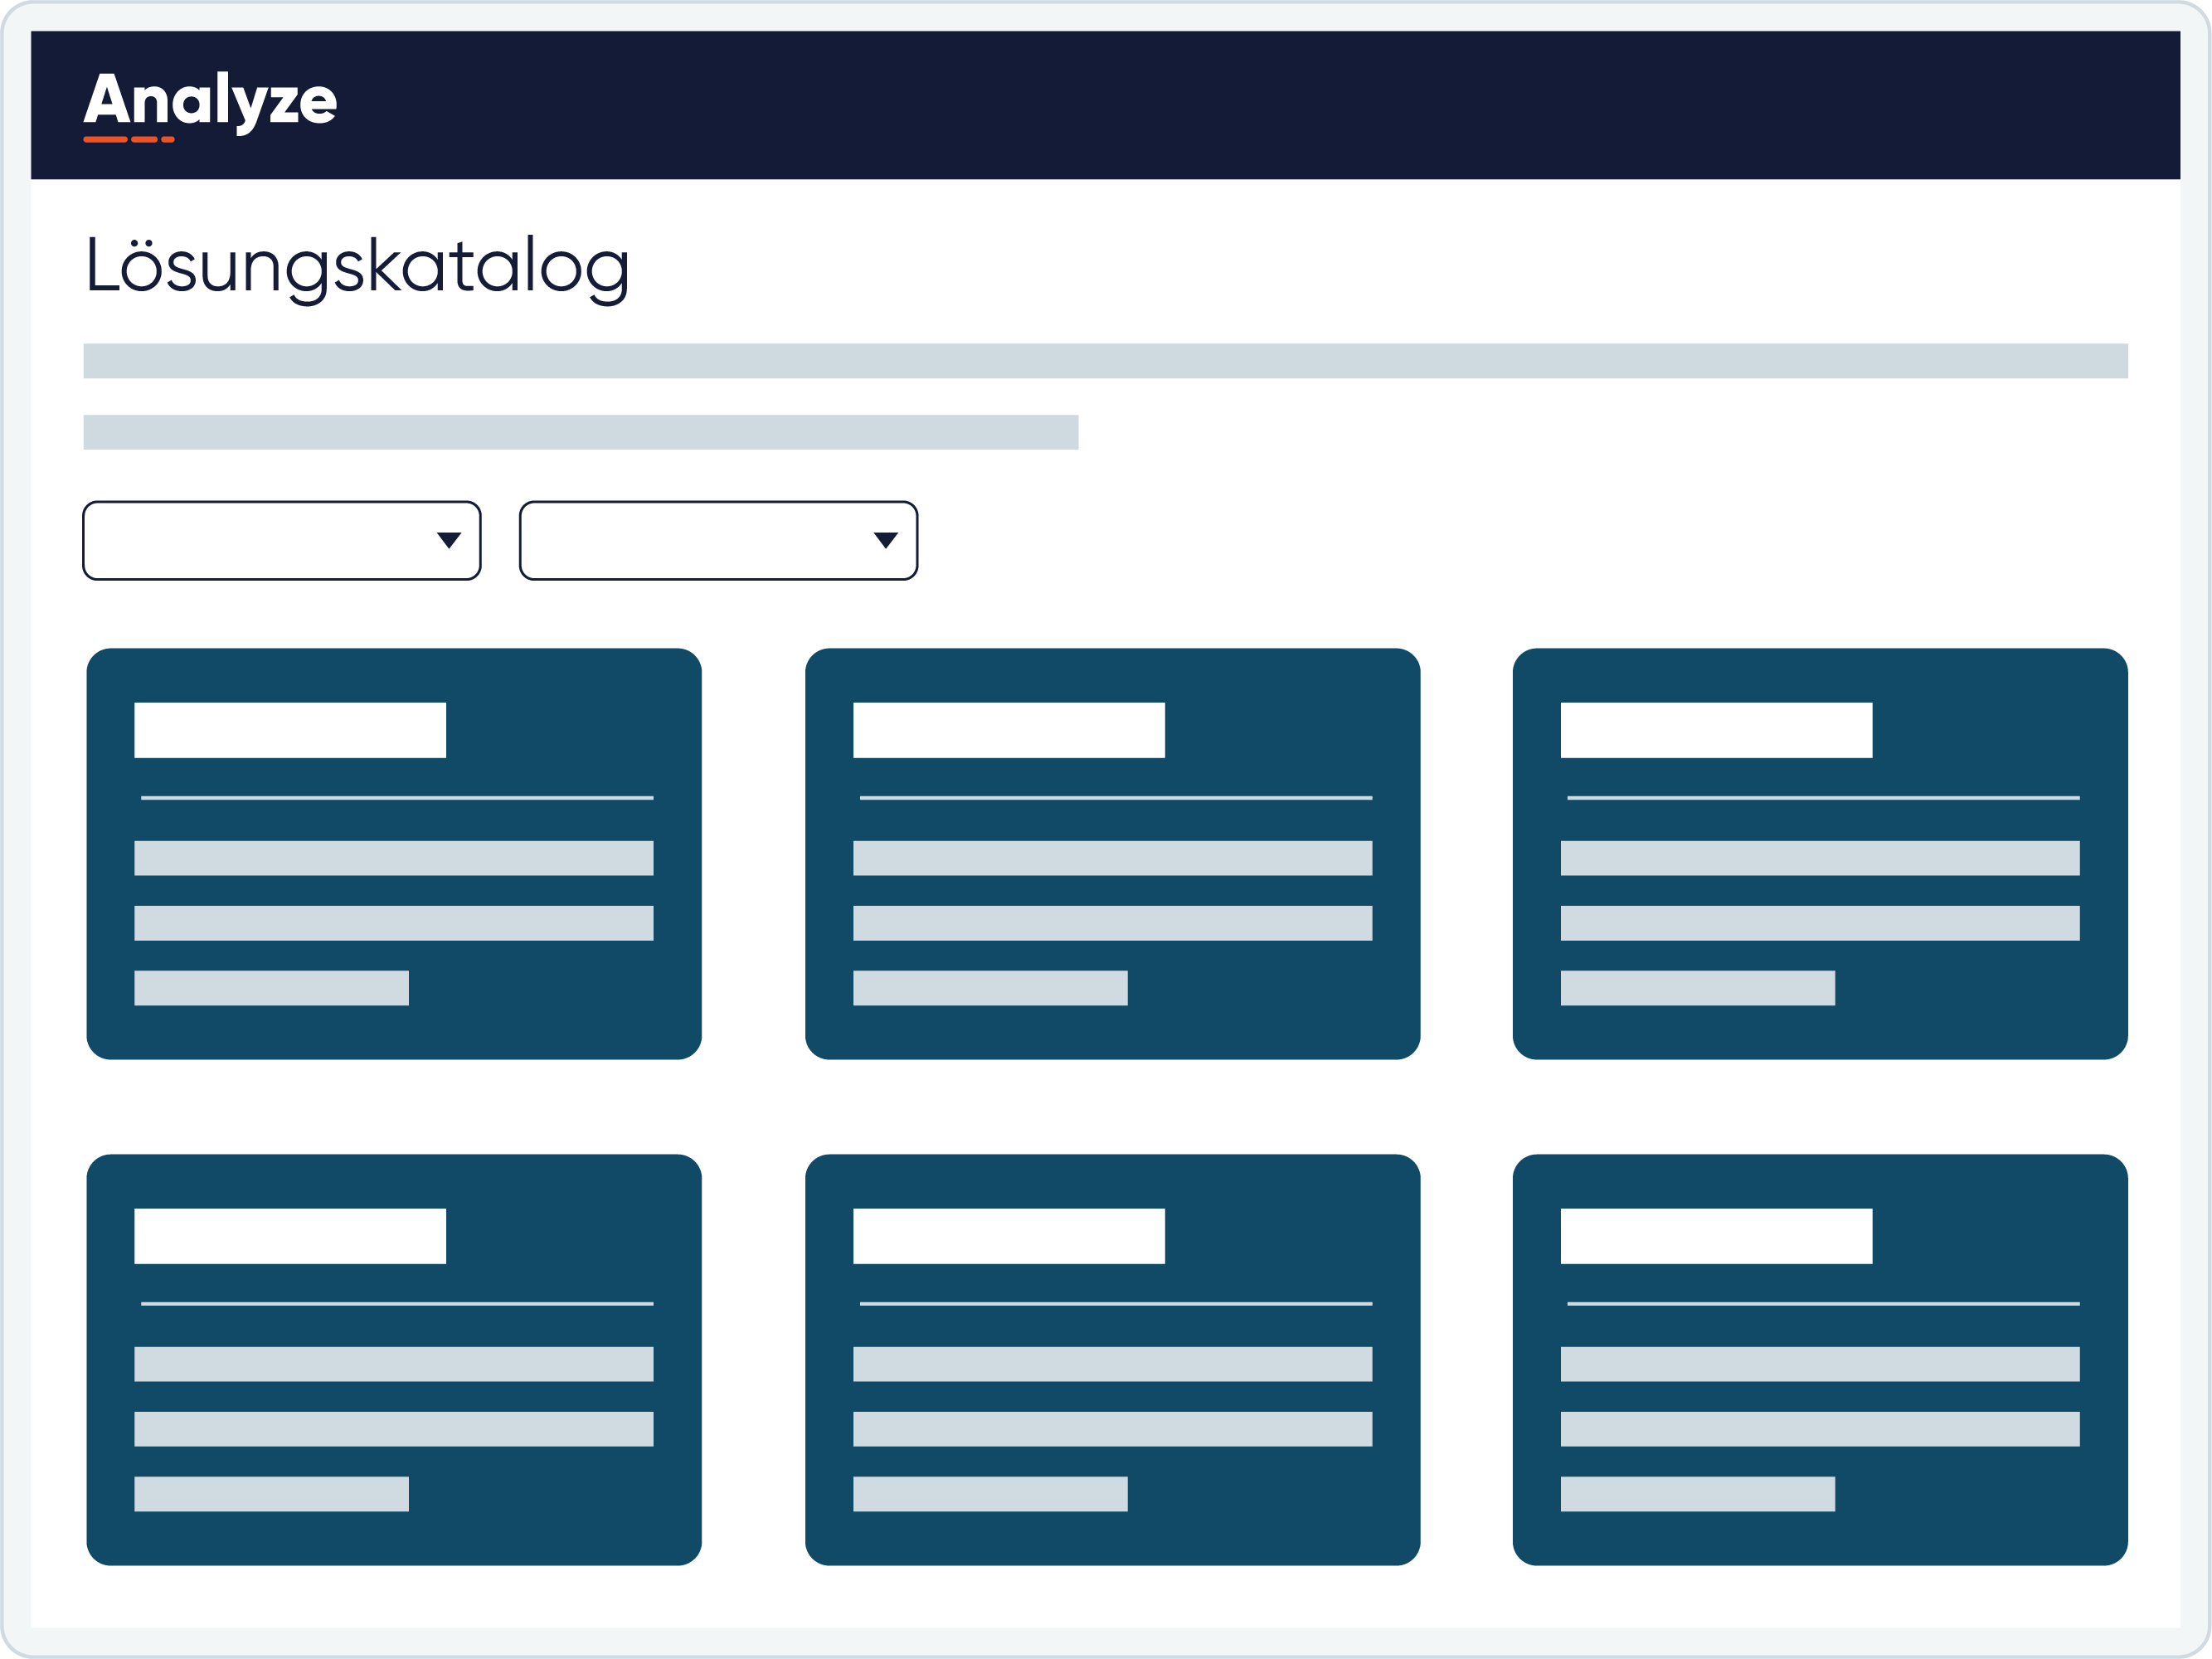Click the Analyze logo in header
The width and height of the screenshot is (2212, 1659).
pos(210,103)
